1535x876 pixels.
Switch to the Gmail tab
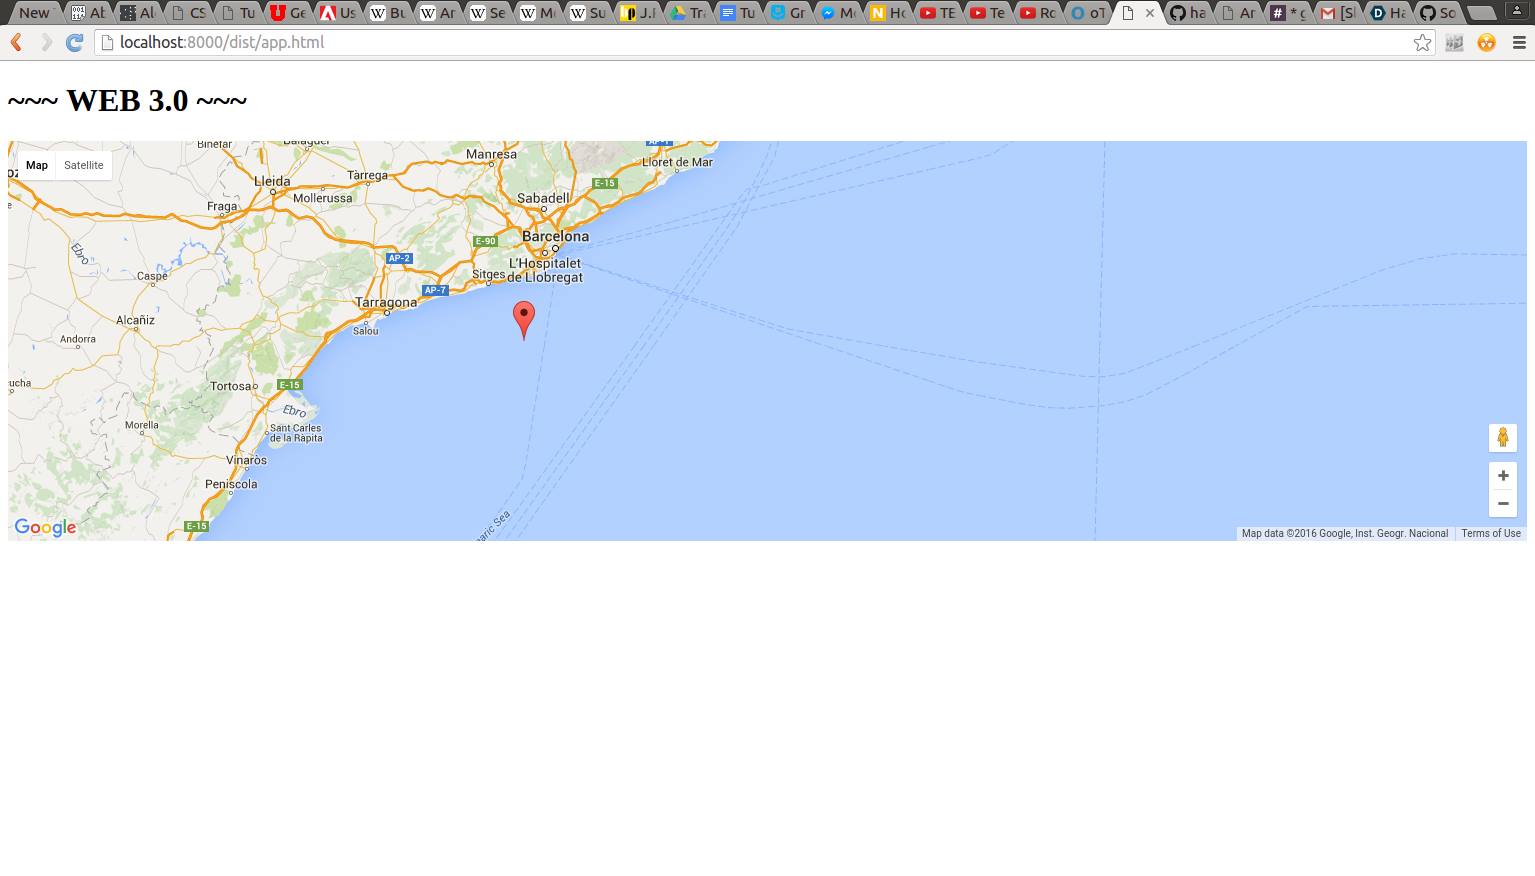(x=1337, y=13)
